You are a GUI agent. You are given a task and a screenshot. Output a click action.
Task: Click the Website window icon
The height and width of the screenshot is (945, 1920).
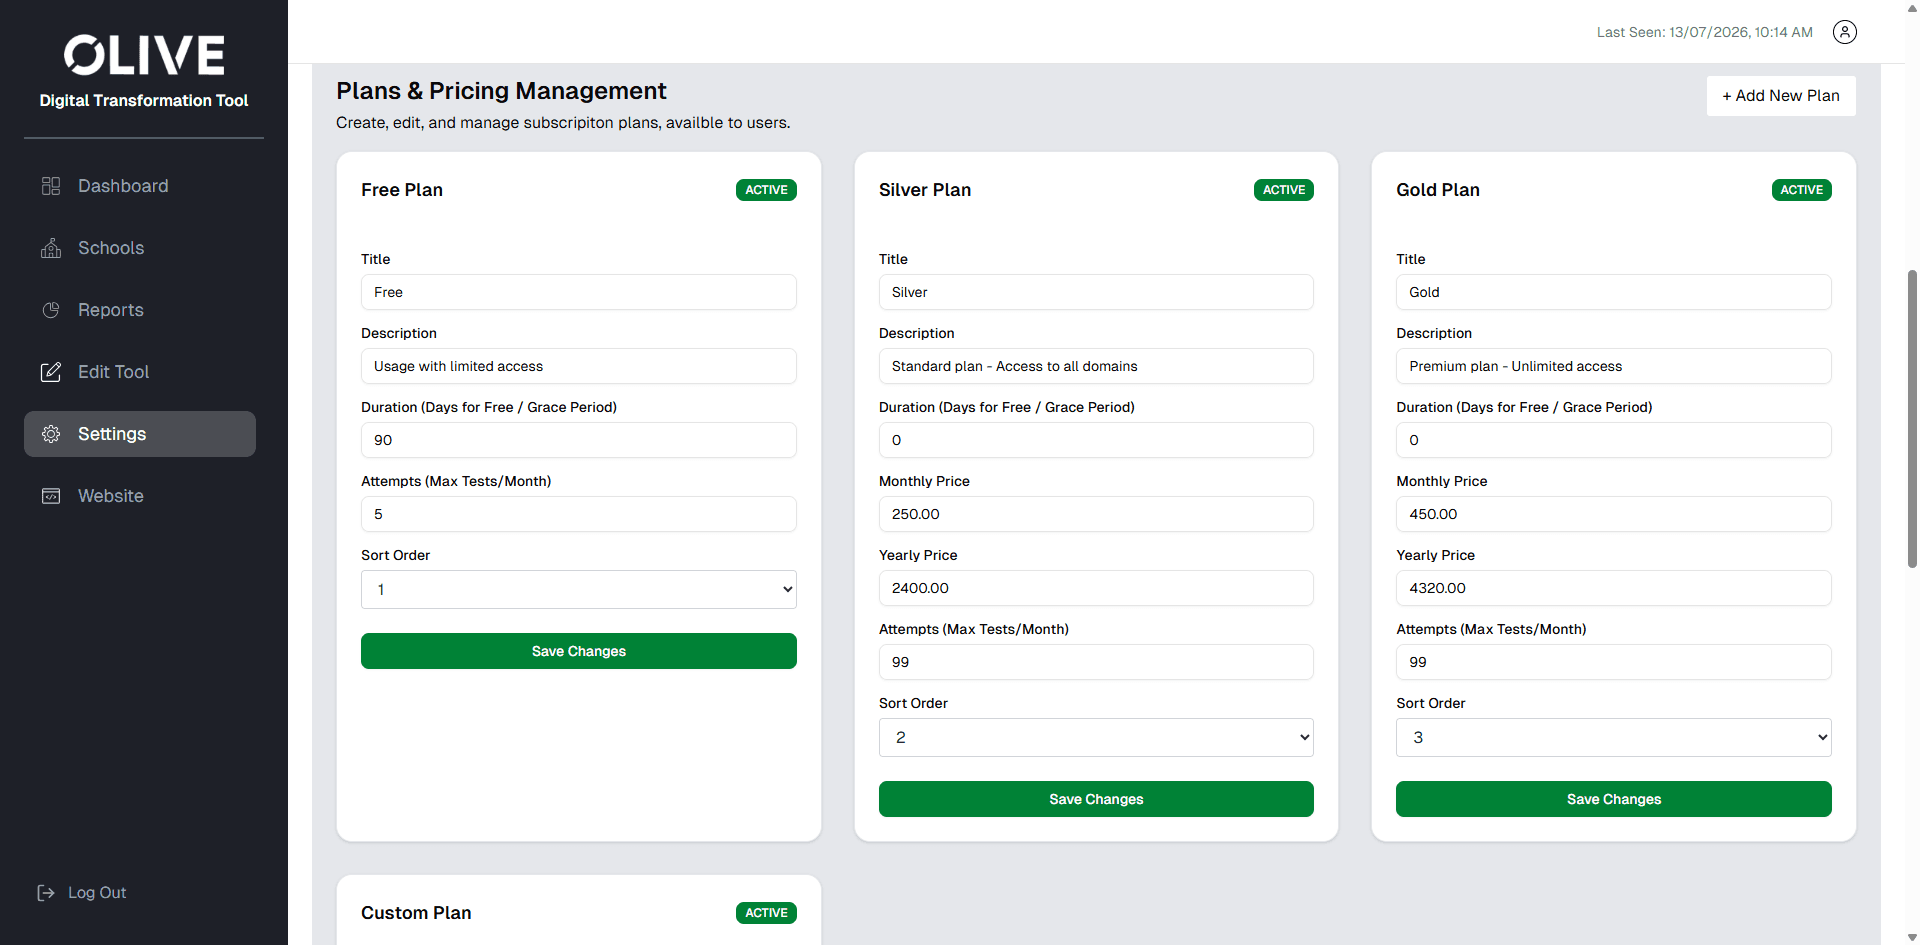click(x=51, y=496)
